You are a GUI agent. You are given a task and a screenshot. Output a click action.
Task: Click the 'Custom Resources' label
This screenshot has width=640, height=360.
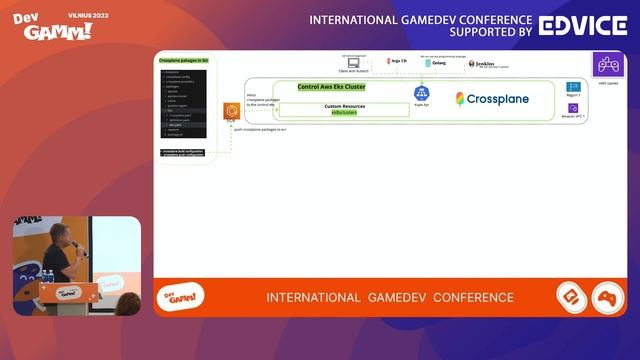(x=344, y=106)
